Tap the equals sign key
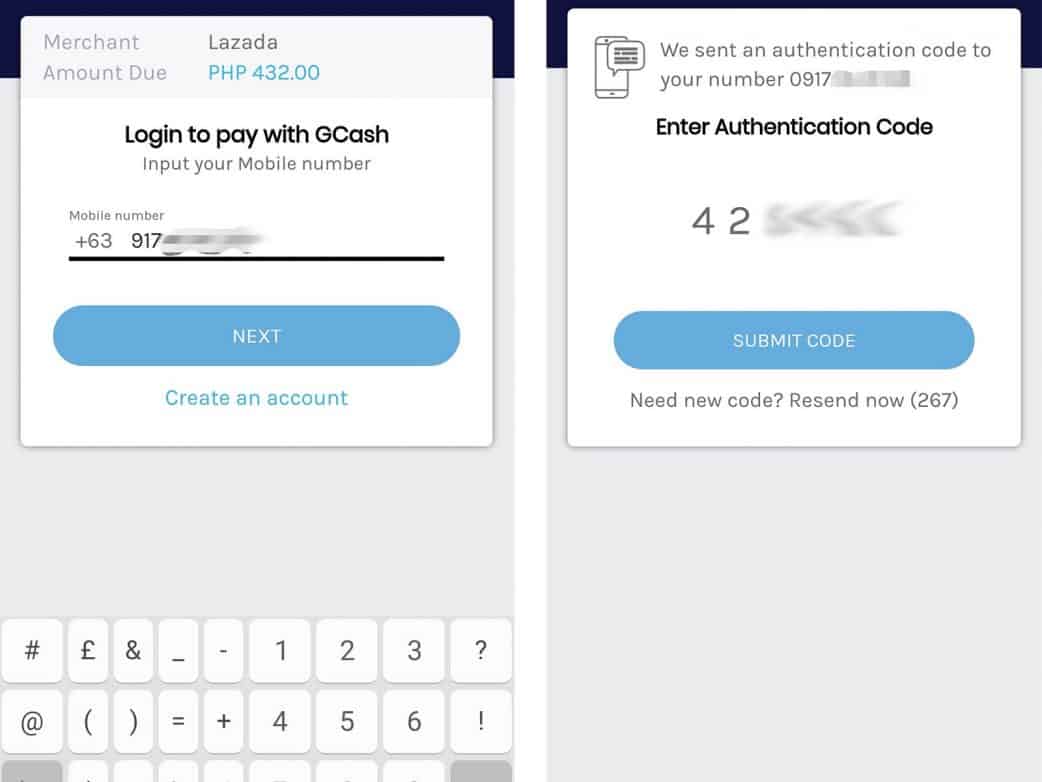This screenshot has width=1042, height=782. pos(178,721)
